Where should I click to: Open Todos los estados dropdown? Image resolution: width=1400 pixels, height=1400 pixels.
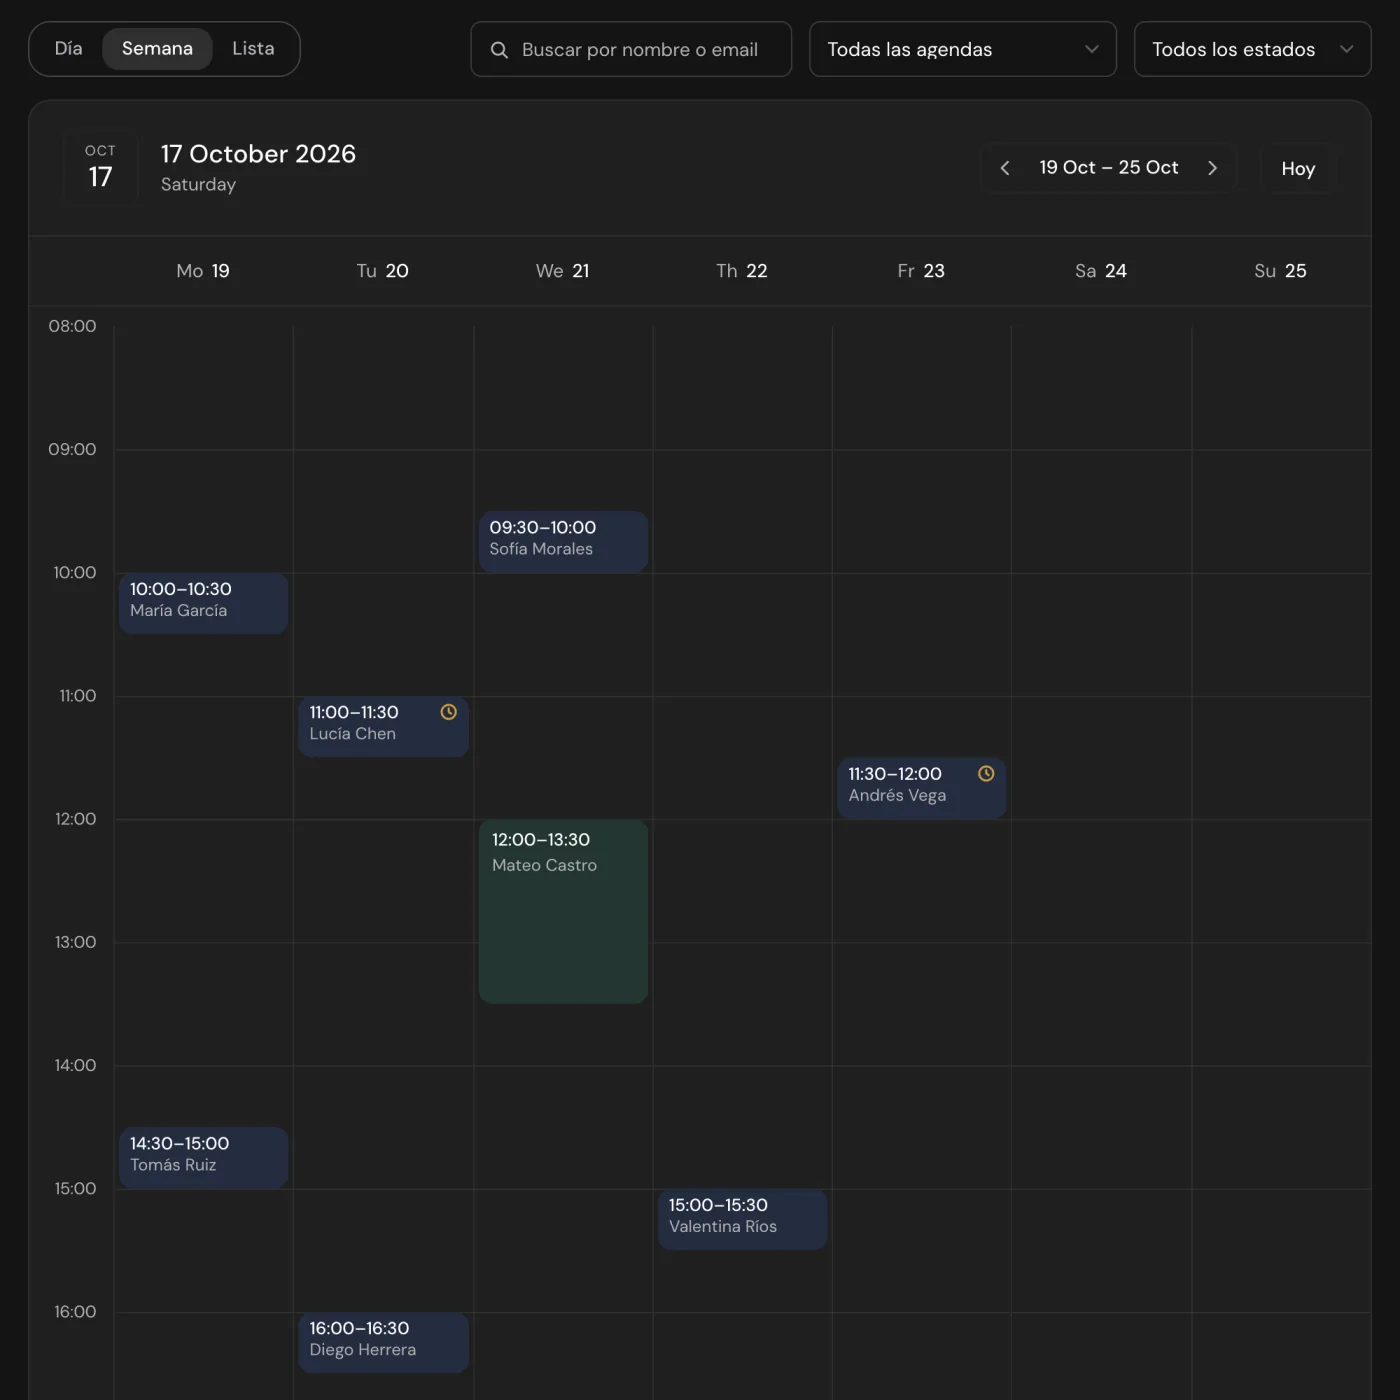pos(1252,49)
